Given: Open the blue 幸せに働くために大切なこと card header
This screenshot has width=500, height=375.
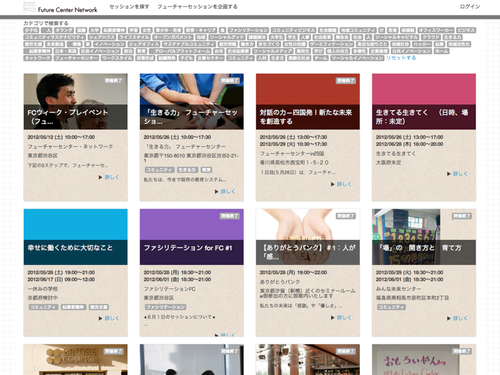Looking at the screenshot, I should [x=76, y=237].
